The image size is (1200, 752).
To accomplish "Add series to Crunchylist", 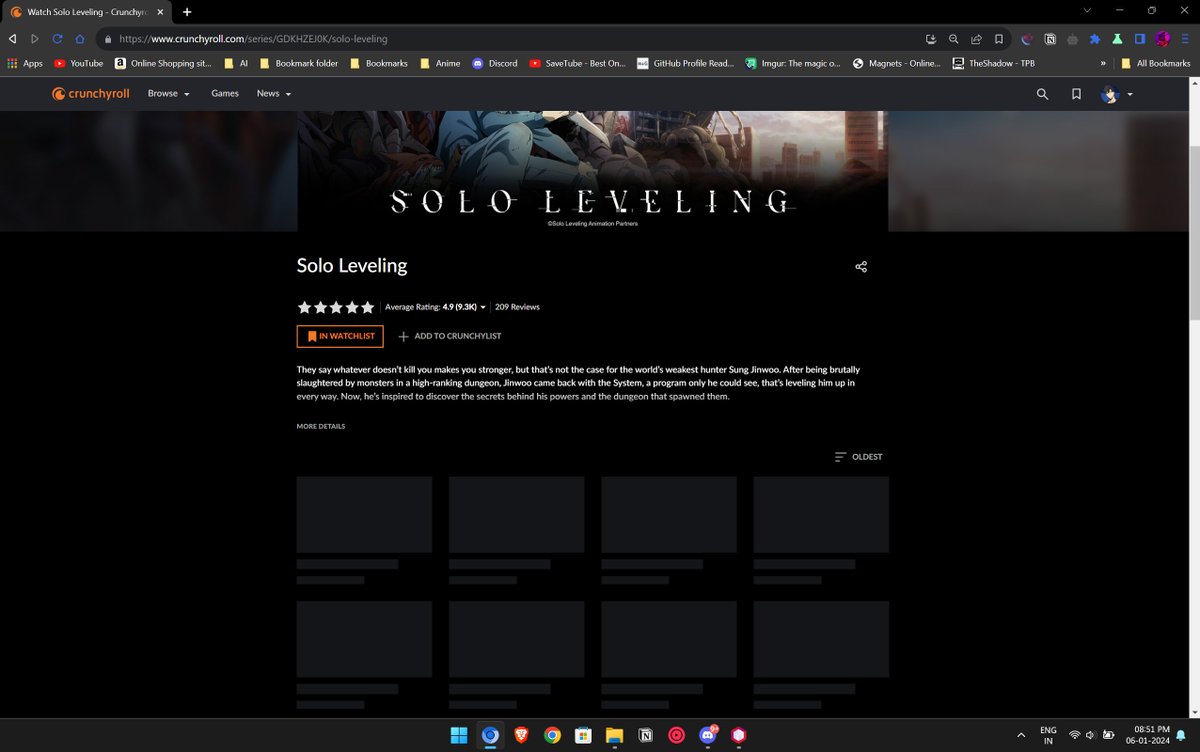I will 450,336.
